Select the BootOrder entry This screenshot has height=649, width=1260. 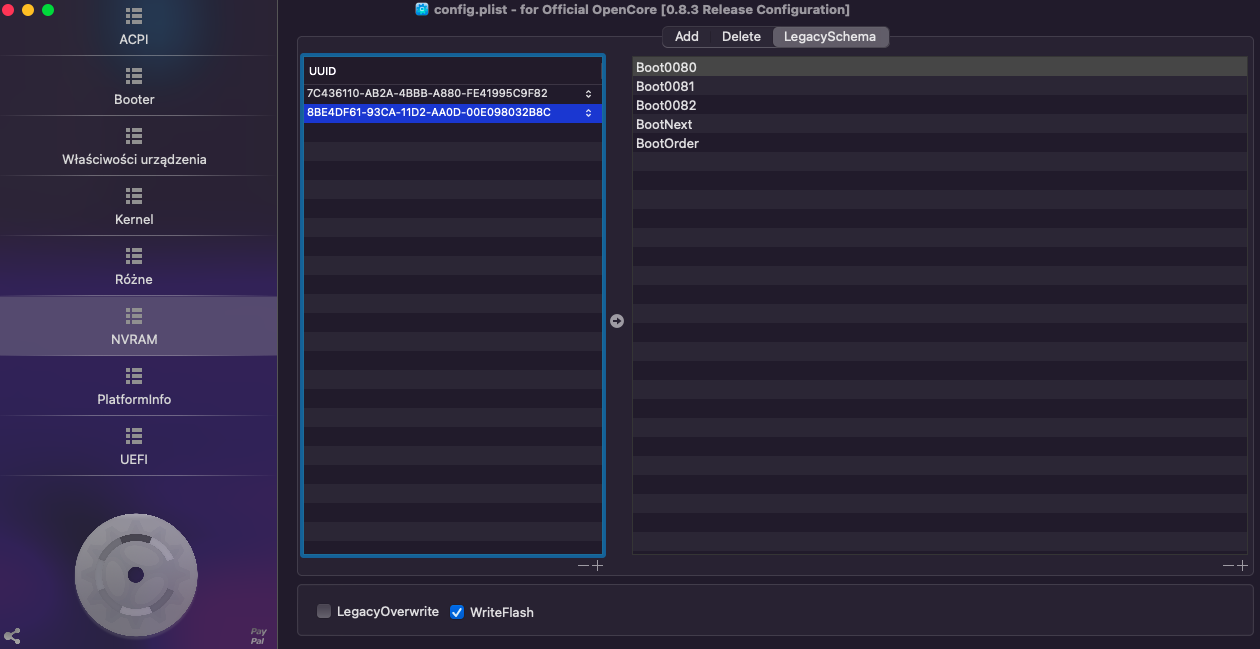(940, 143)
